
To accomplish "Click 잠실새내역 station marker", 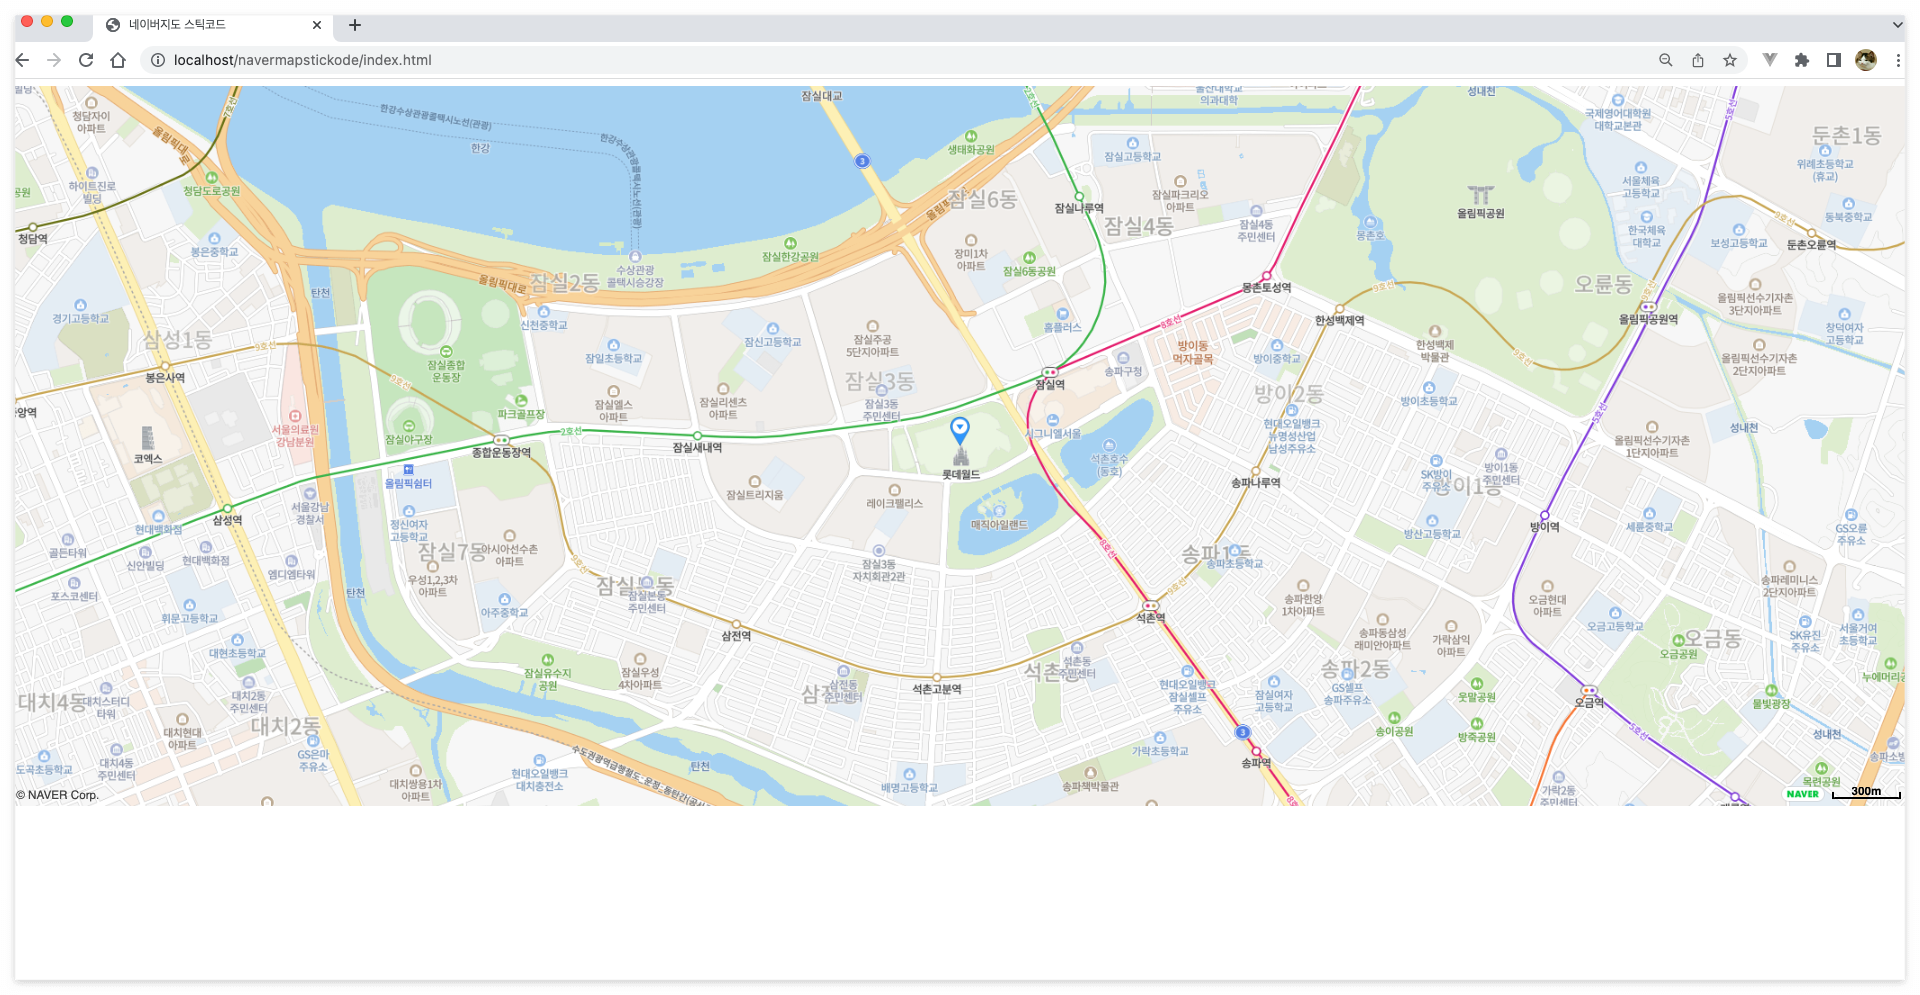I will [x=697, y=435].
